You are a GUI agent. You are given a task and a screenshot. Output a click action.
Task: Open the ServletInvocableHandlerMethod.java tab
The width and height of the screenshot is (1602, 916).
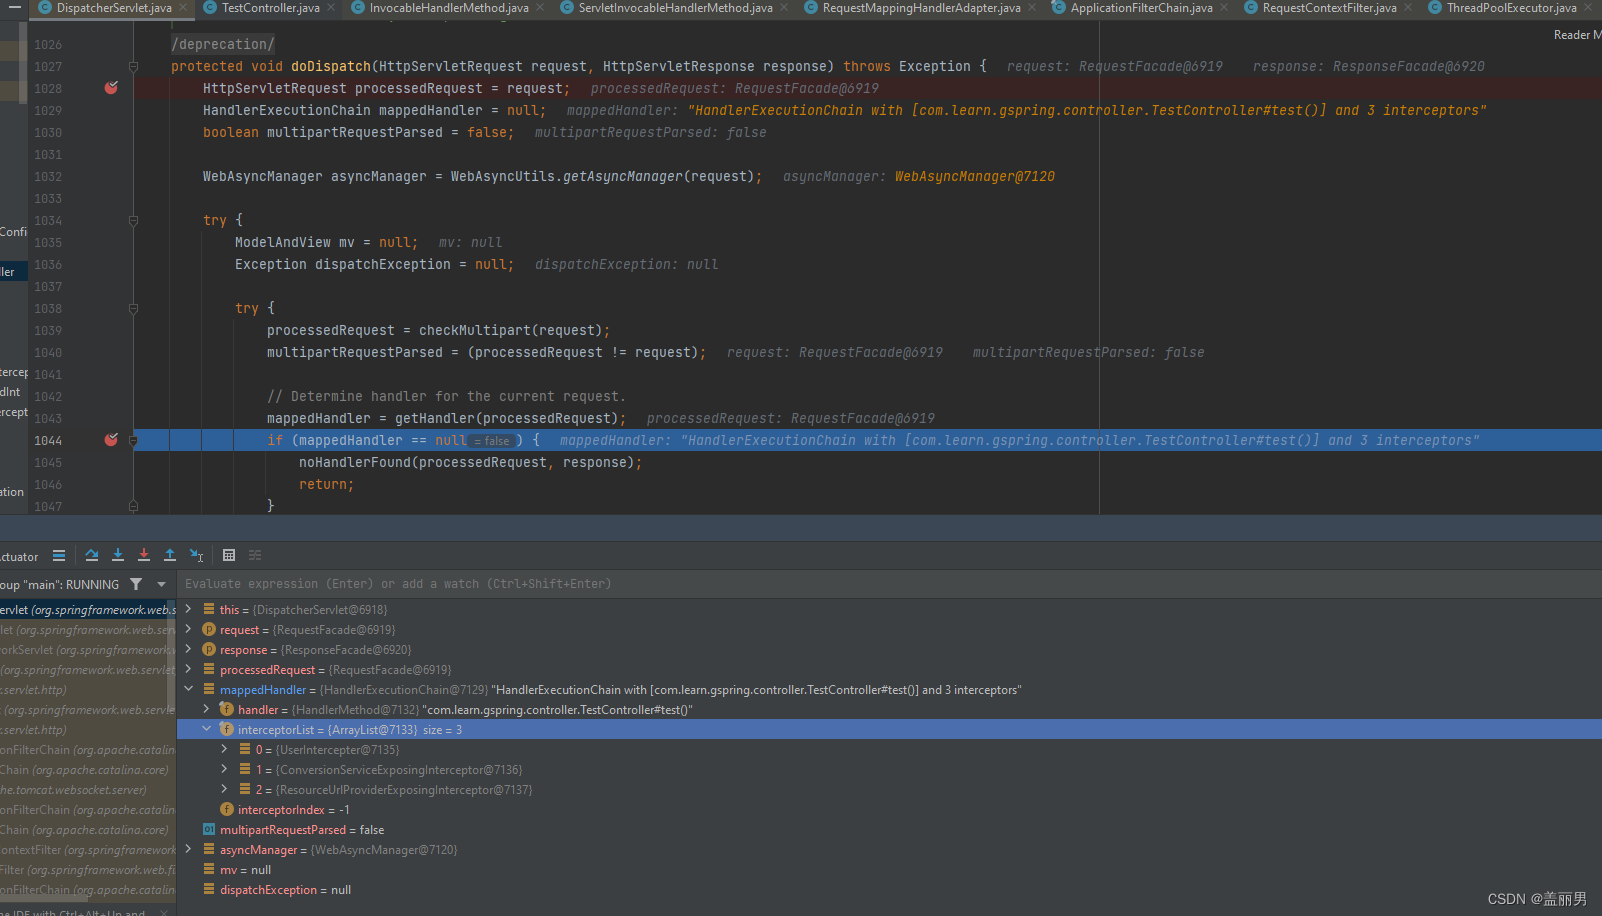pos(675,8)
